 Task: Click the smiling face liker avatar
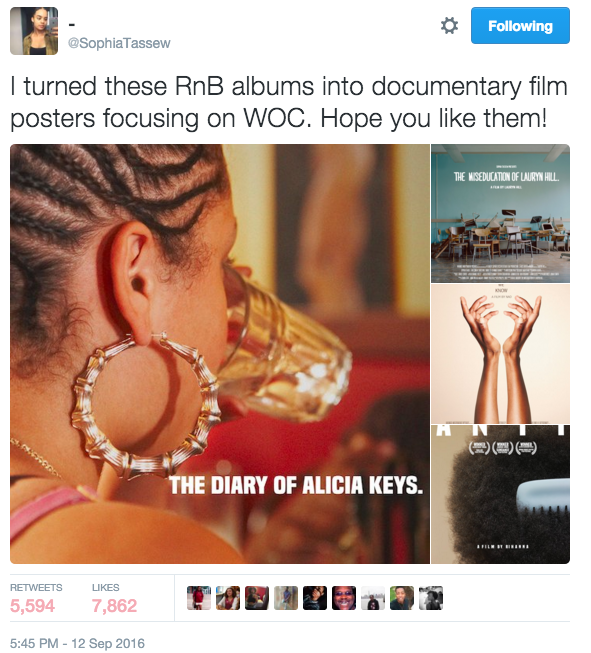(x=344, y=598)
